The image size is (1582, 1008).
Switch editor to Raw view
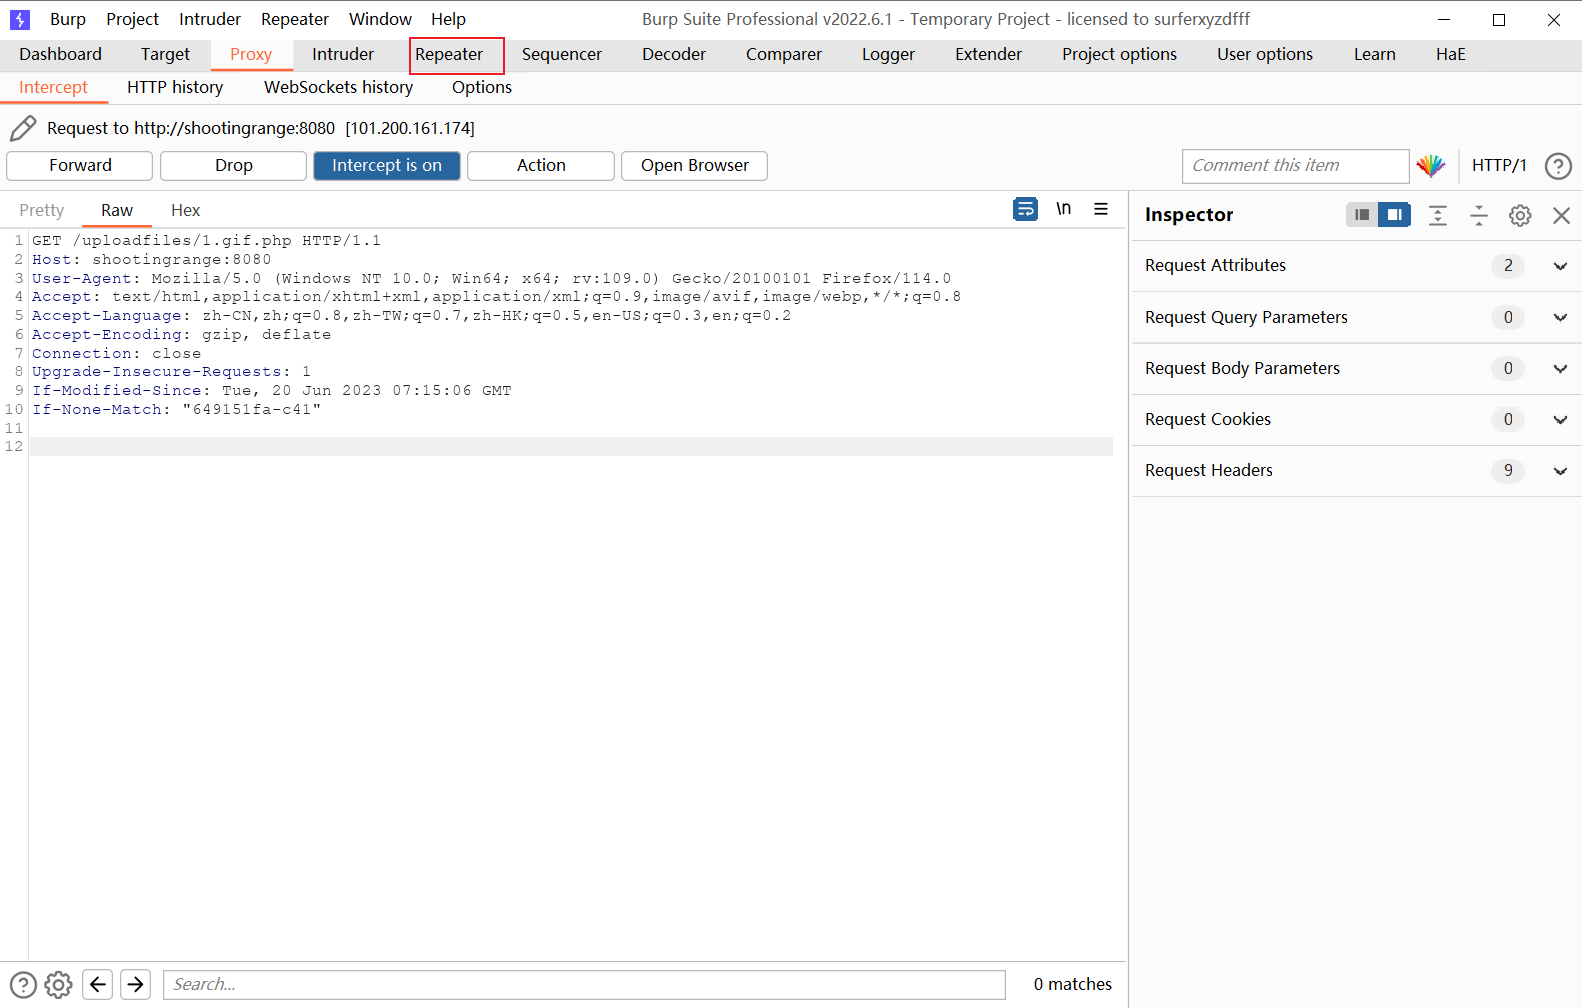(x=117, y=211)
